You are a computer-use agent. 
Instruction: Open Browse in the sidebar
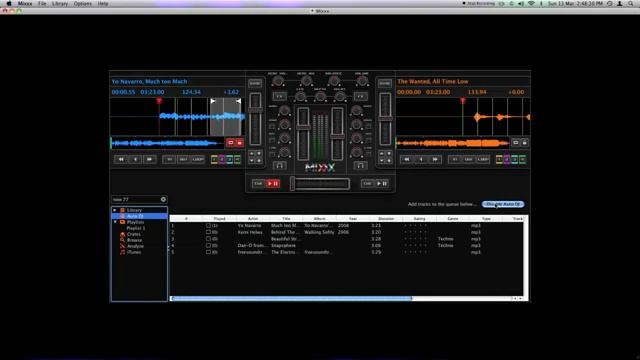click(x=134, y=240)
